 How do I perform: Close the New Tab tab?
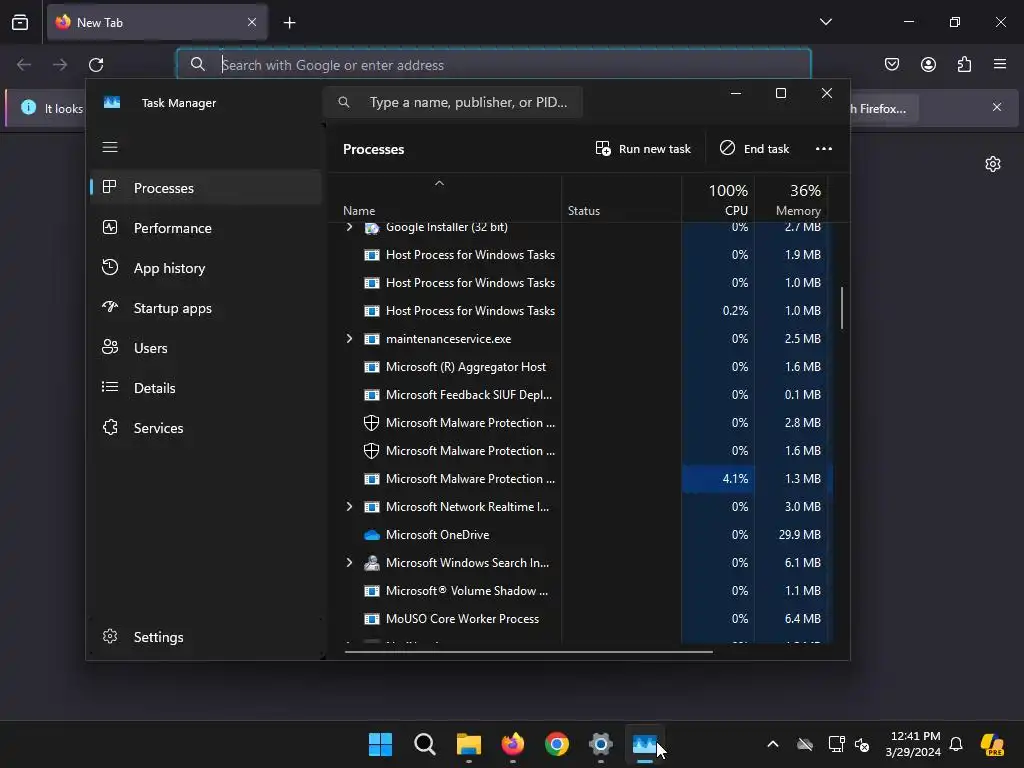(x=251, y=22)
